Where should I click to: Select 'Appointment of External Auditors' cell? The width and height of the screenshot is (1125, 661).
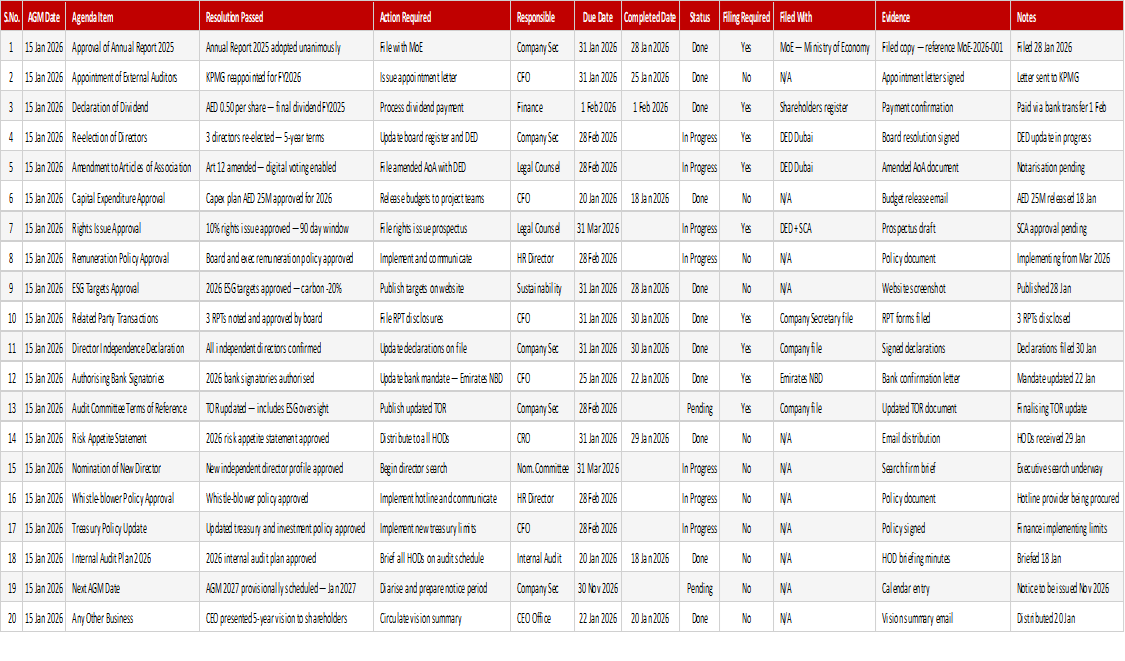coord(132,77)
